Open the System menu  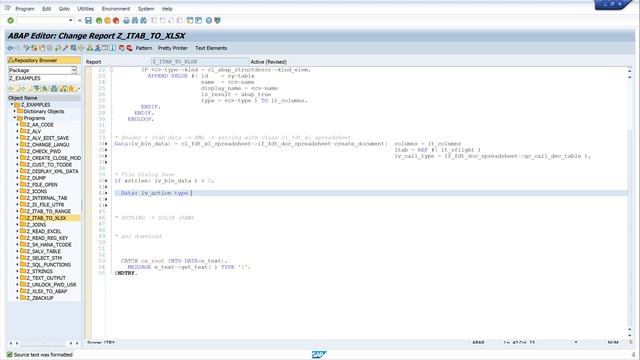coord(146,9)
